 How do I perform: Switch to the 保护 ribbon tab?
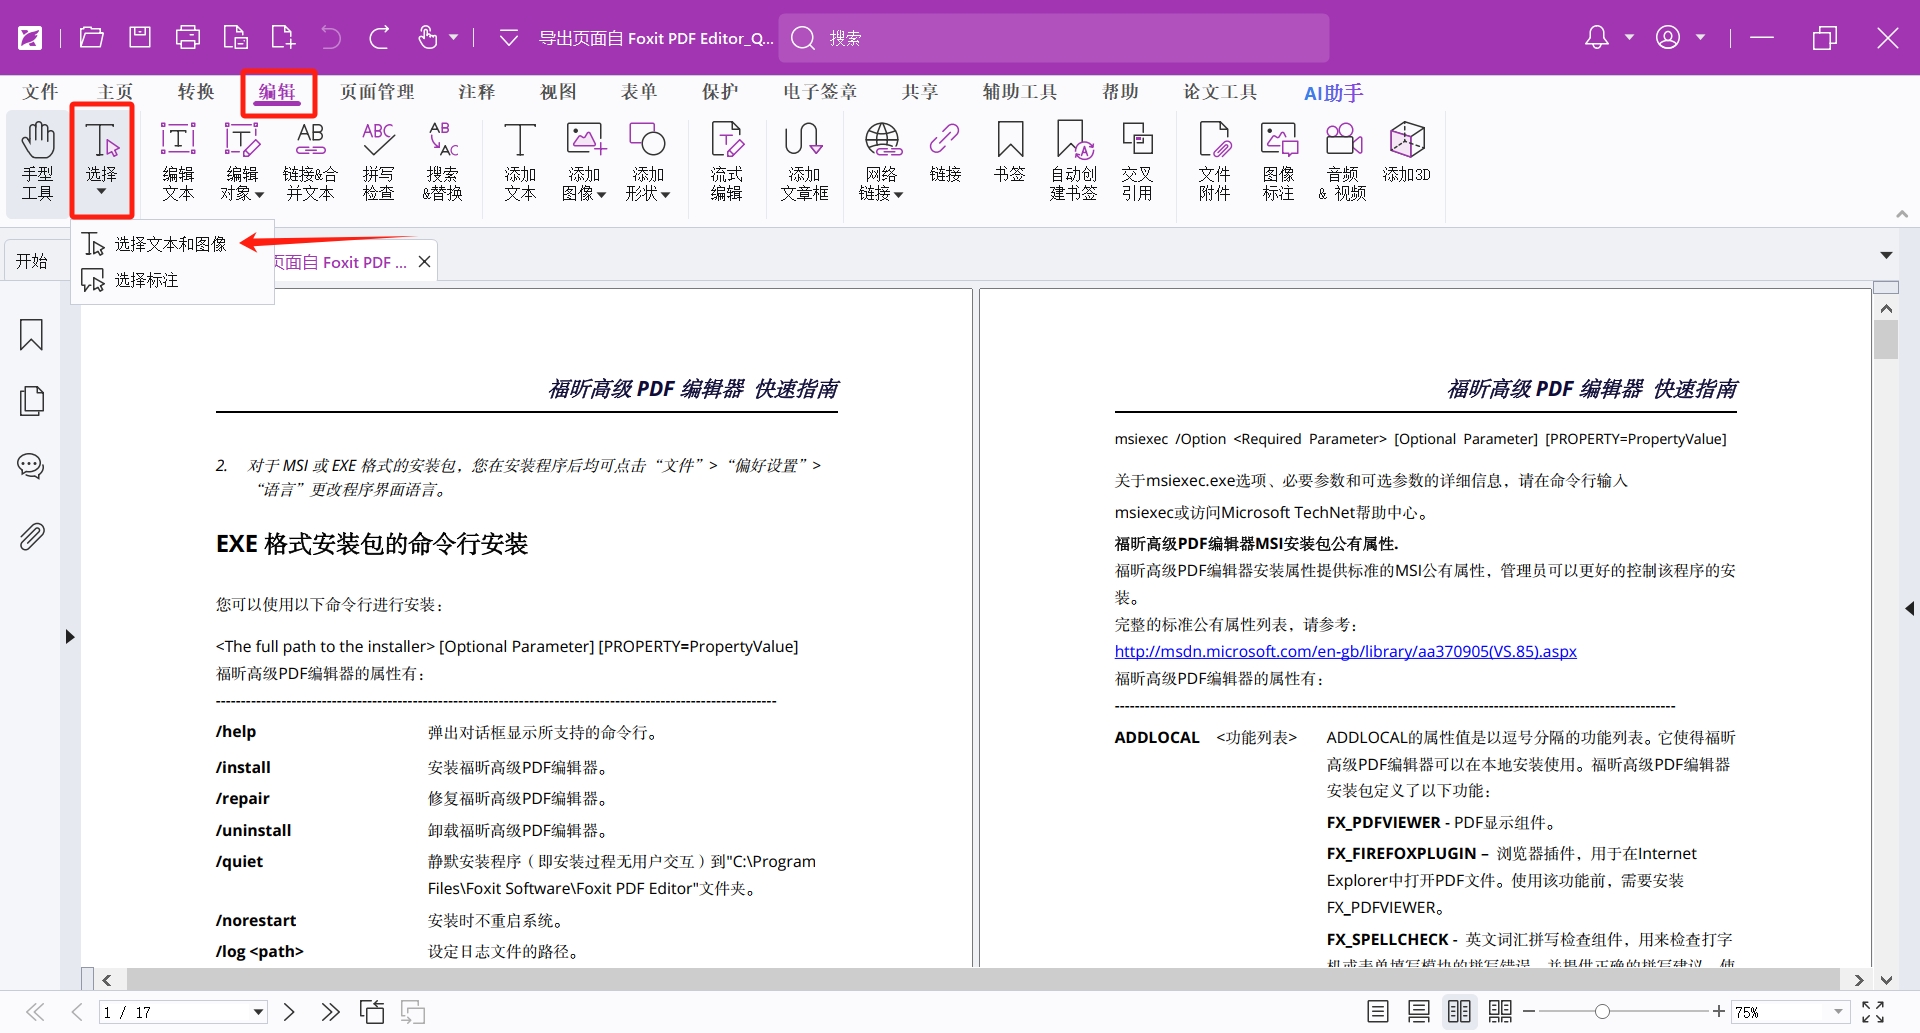pyautogui.click(x=720, y=92)
